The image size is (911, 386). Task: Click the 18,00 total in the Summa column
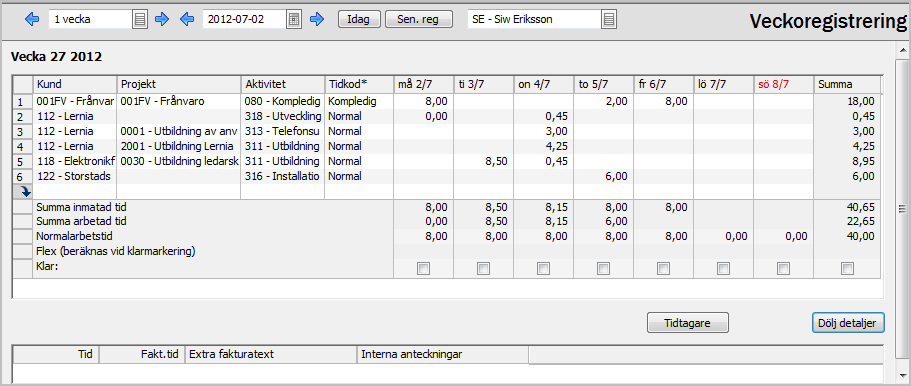coord(847,101)
